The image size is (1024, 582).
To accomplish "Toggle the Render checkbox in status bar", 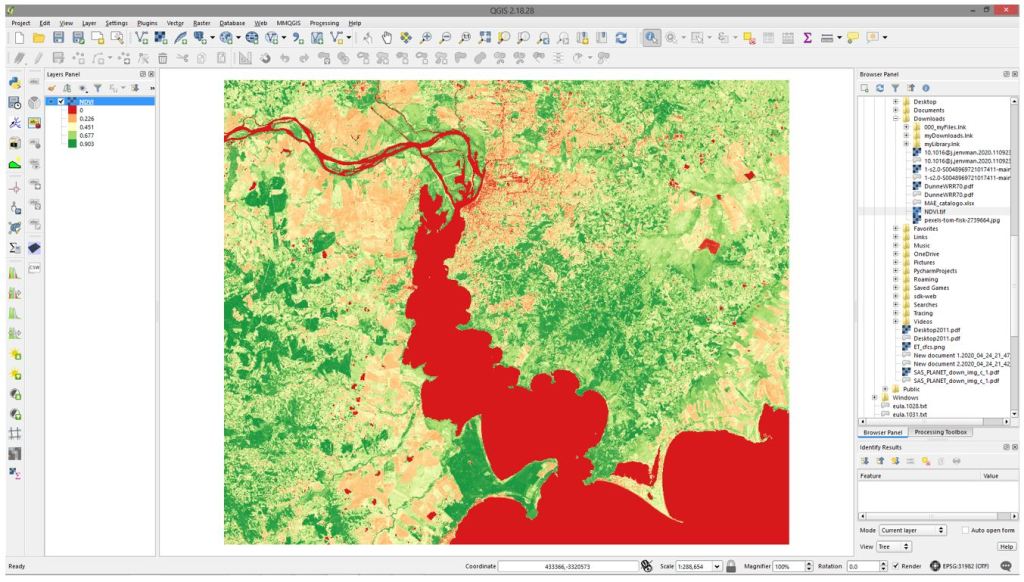I will coord(896,566).
